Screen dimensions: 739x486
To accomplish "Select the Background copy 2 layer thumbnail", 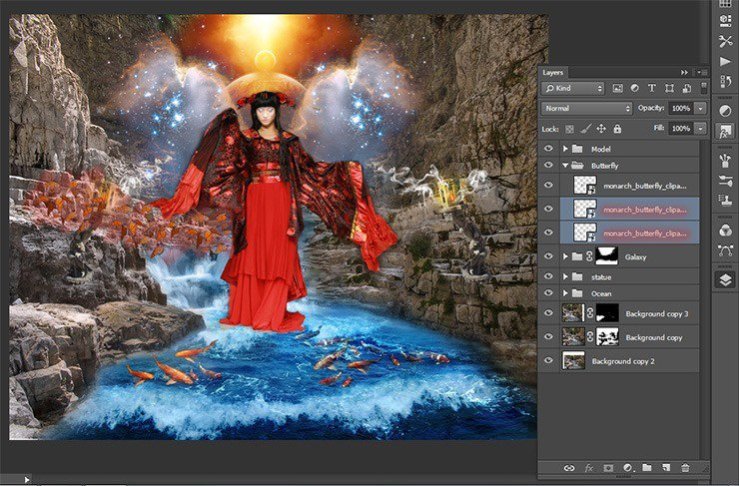I will [574, 361].
